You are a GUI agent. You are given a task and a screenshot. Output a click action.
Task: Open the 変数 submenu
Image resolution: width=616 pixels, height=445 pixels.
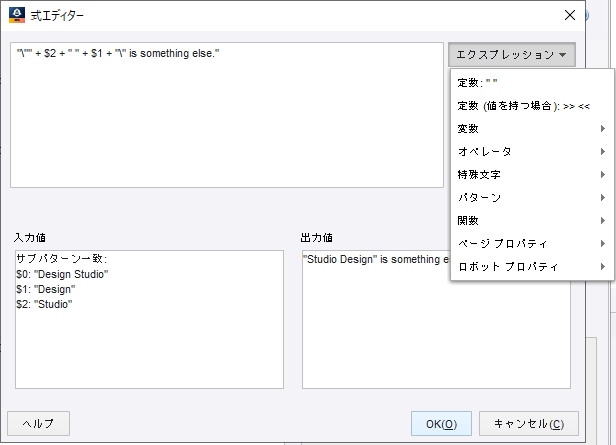532,129
